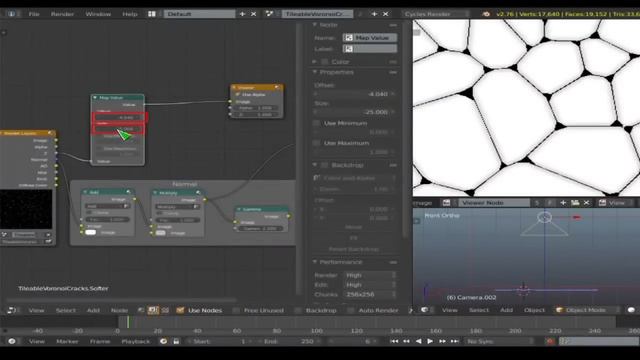
Task: Open the scene browse icon
Action: click(x=269, y=14)
